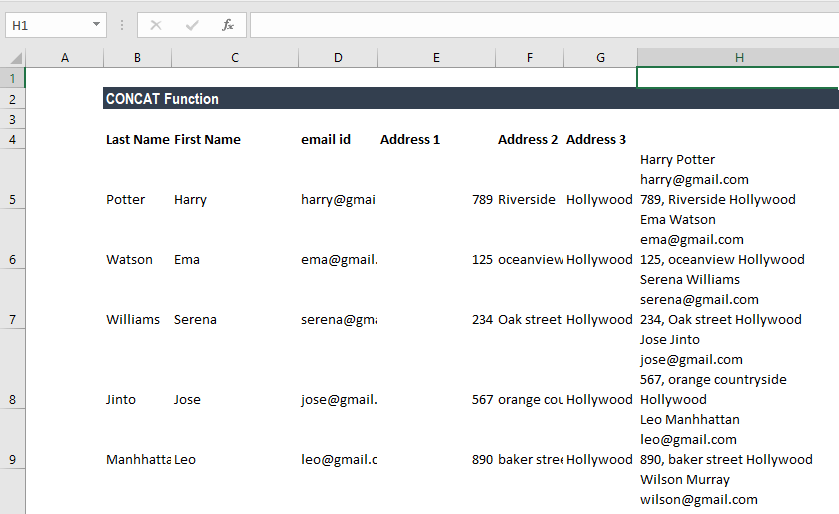The image size is (839, 514).
Task: Select the cell with 567
Action: (437, 370)
